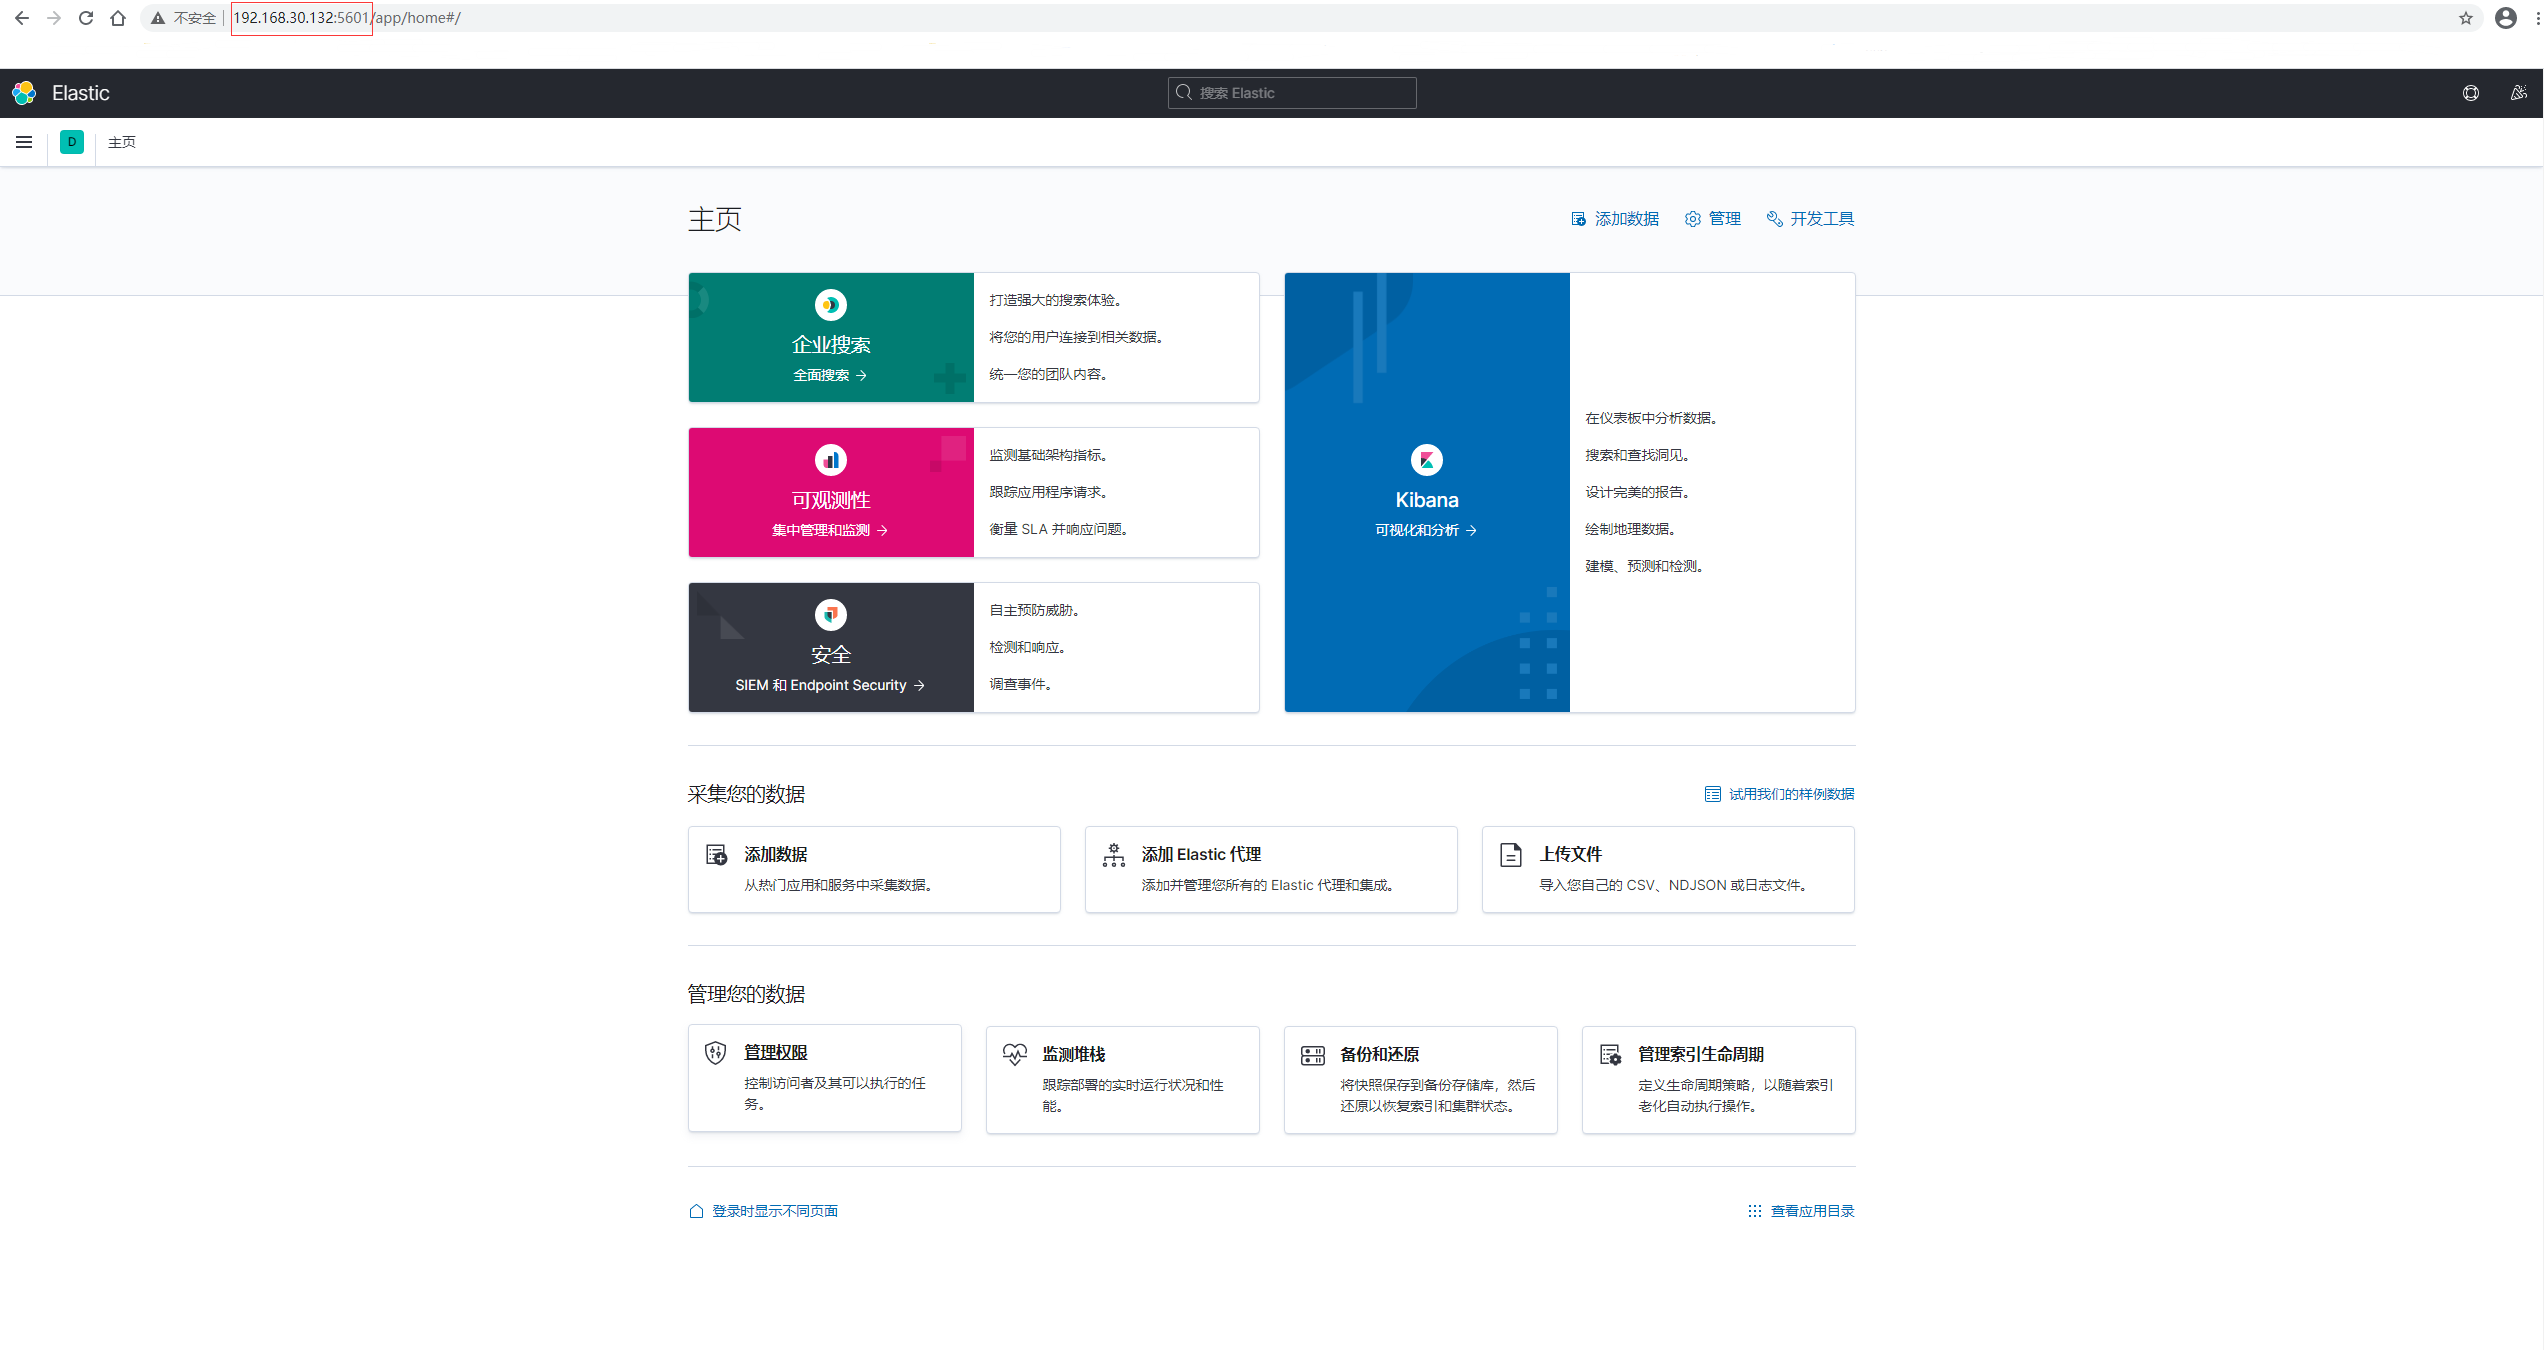Image resolution: width=2544 pixels, height=1350 pixels.
Task: Click the Enterprise Search logo icon
Action: tap(830, 305)
